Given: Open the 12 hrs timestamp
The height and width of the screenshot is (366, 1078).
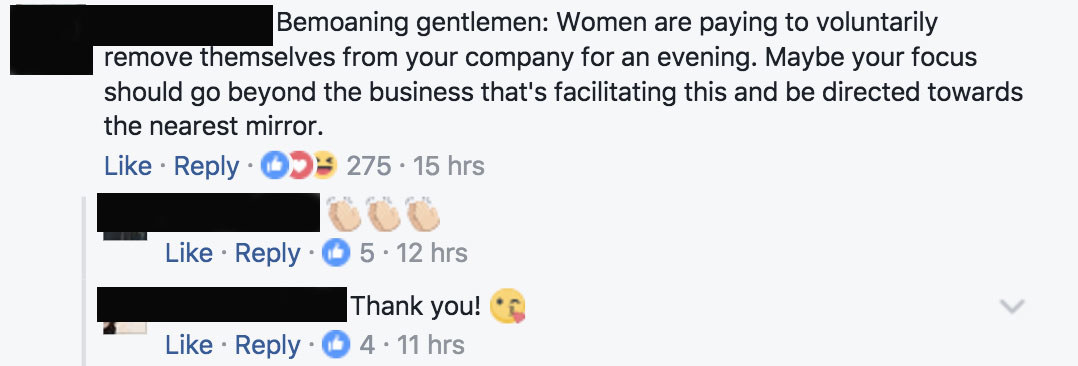Looking at the screenshot, I should 430,252.
